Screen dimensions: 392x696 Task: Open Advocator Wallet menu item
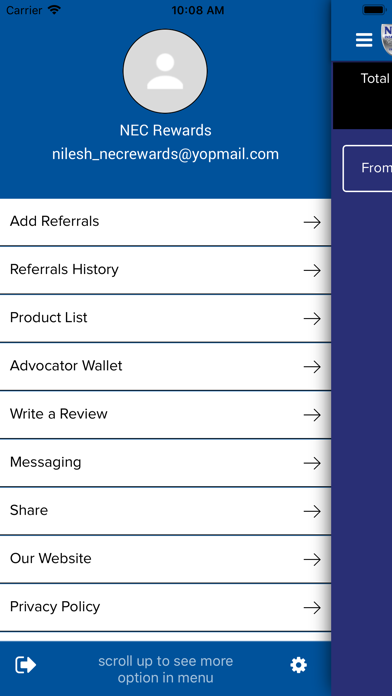165,367
